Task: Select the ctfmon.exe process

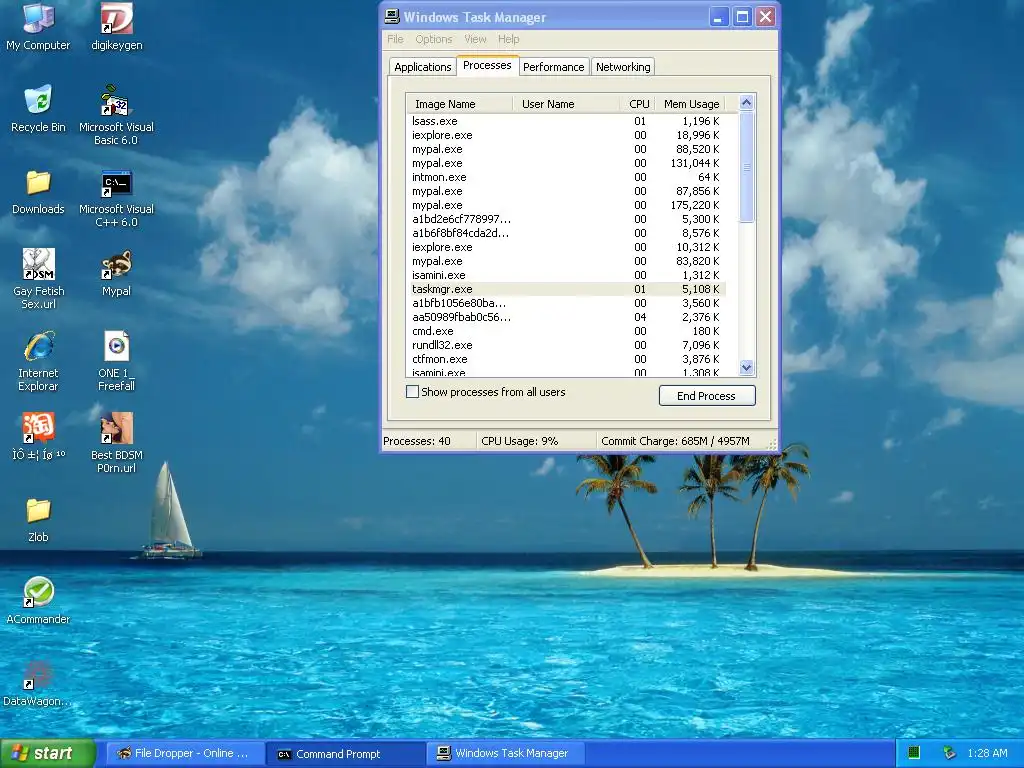Action: pyautogui.click(x=566, y=359)
